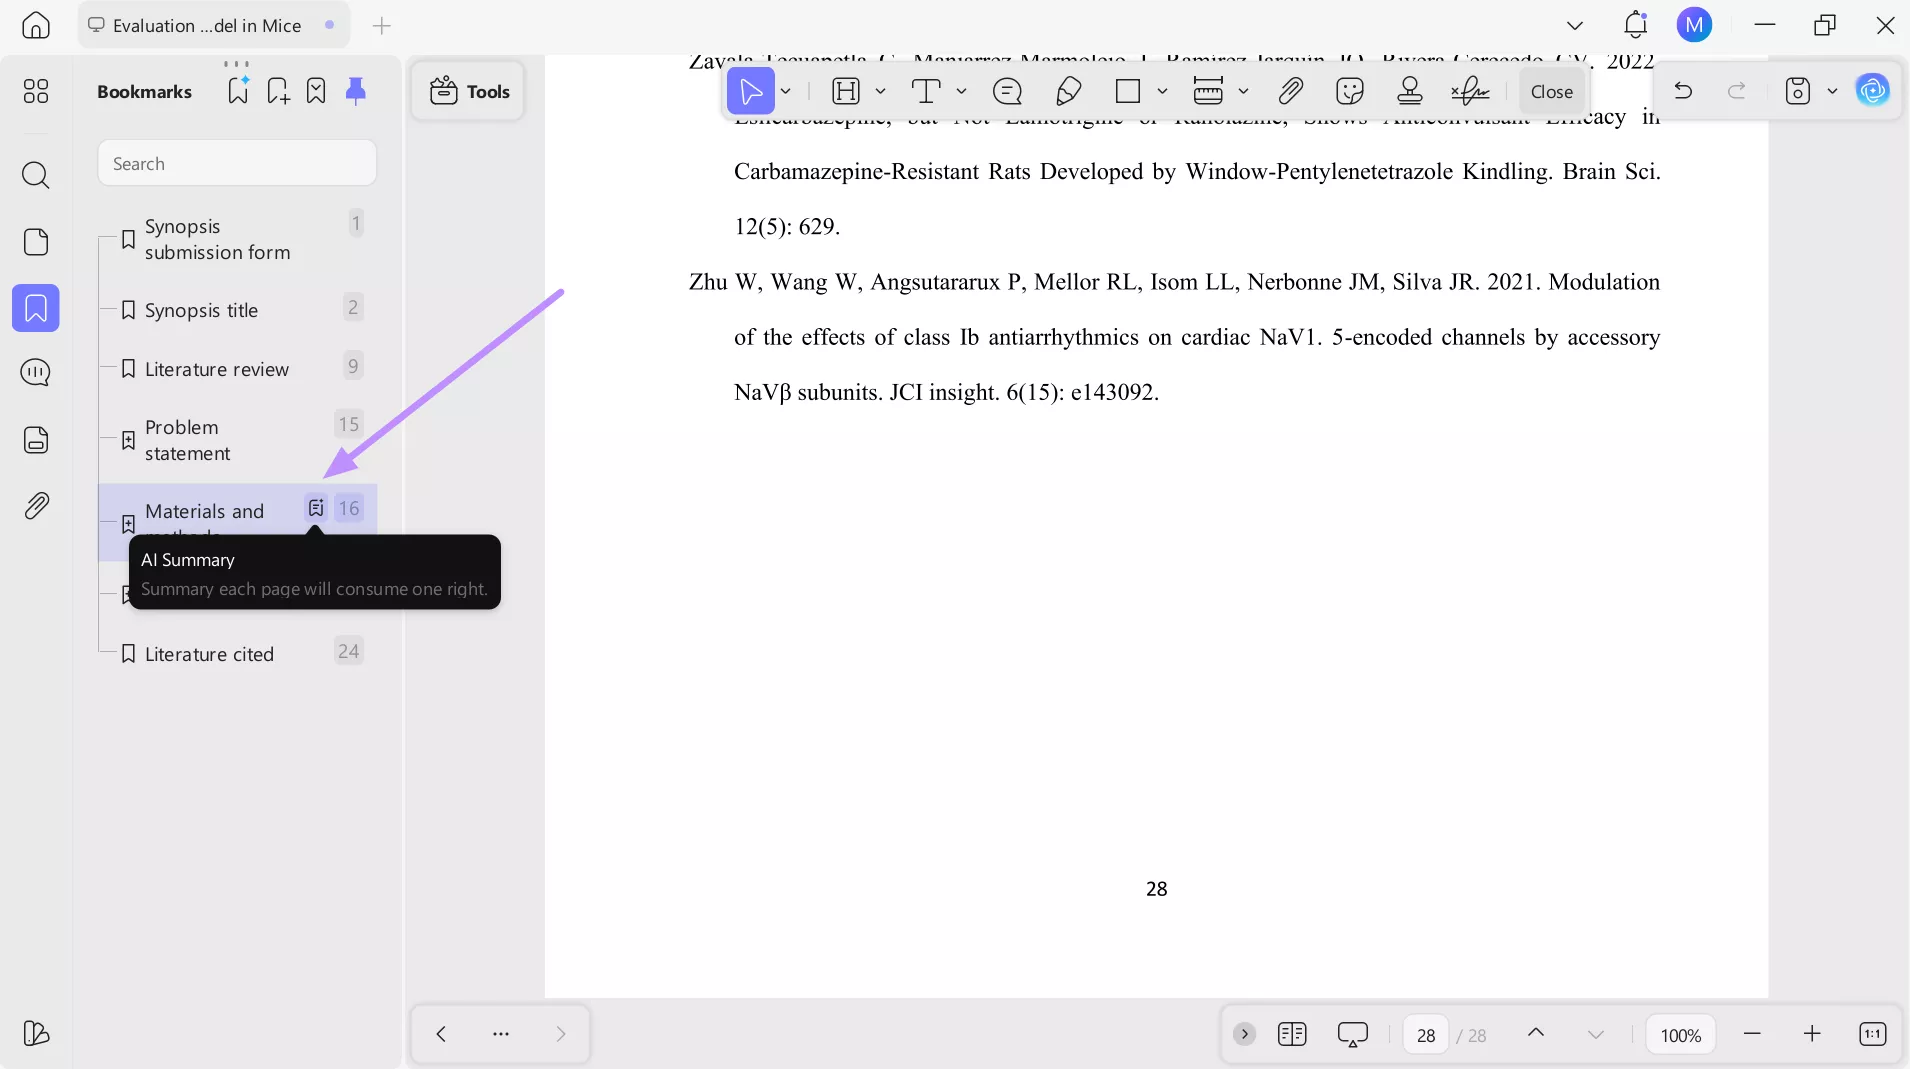The image size is (1910, 1069).
Task: Open the Search panel in the sidebar
Action: 36,176
